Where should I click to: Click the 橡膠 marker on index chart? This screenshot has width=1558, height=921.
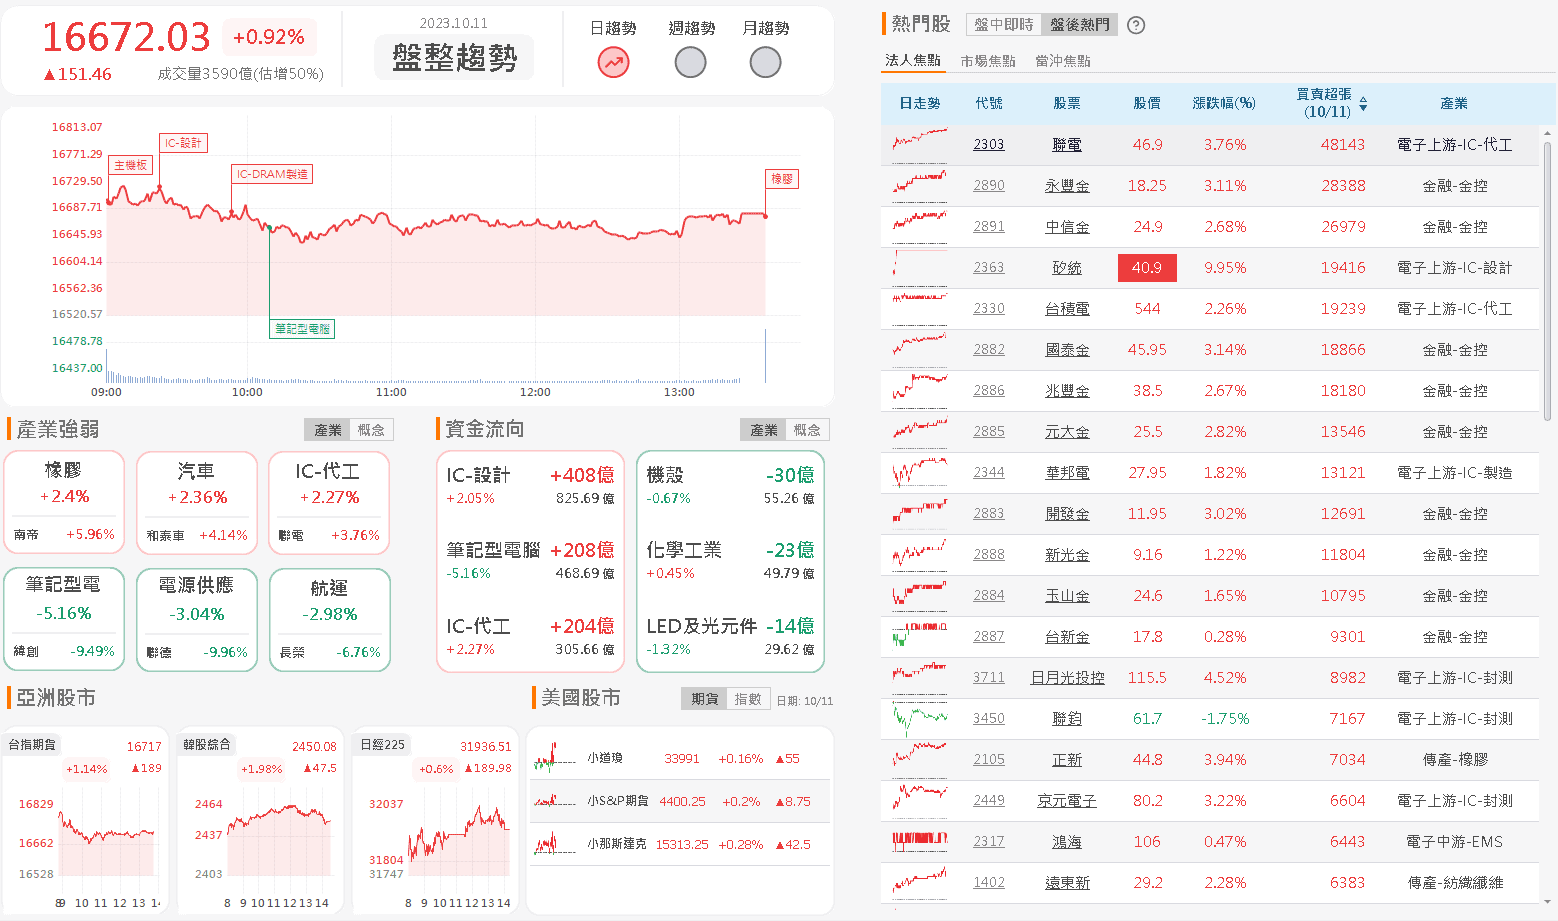782,179
